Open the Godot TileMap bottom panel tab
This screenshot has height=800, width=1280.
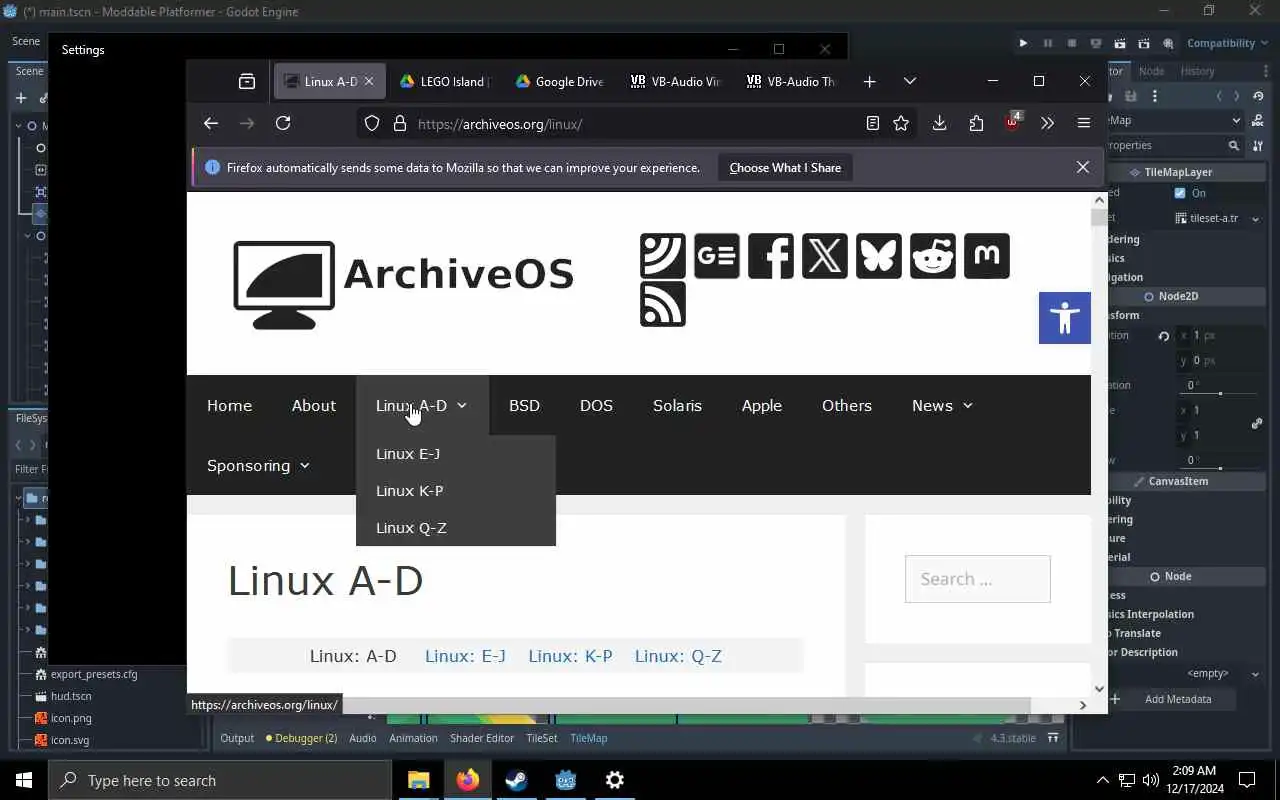(x=588, y=738)
